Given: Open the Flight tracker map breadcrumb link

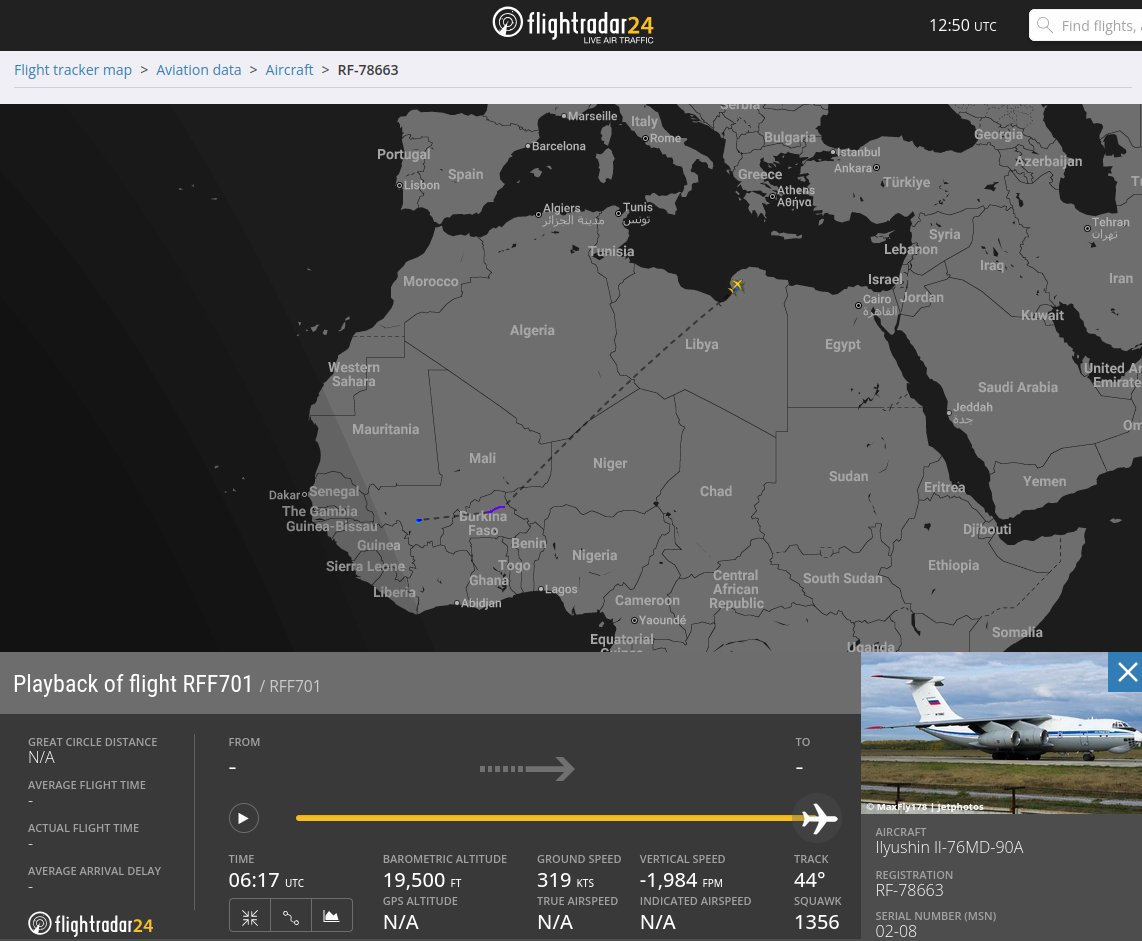Looking at the screenshot, I should (x=73, y=70).
